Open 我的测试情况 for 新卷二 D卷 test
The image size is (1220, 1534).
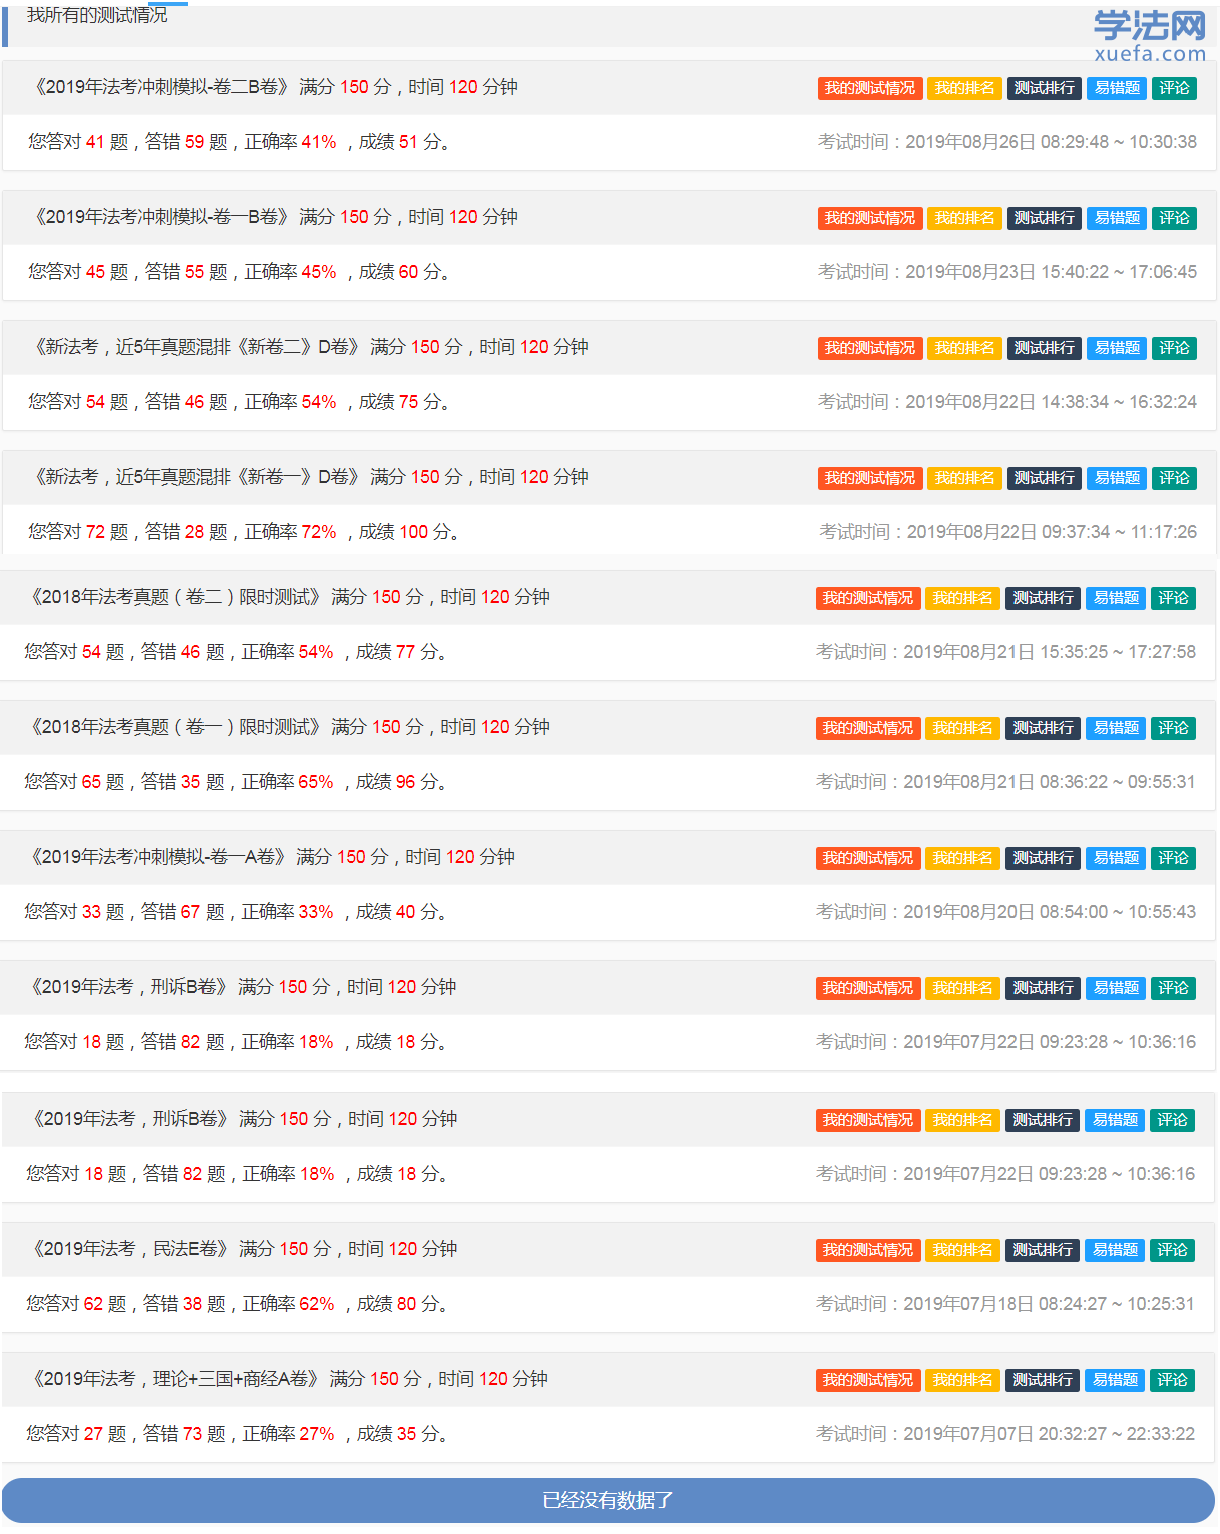870,348
